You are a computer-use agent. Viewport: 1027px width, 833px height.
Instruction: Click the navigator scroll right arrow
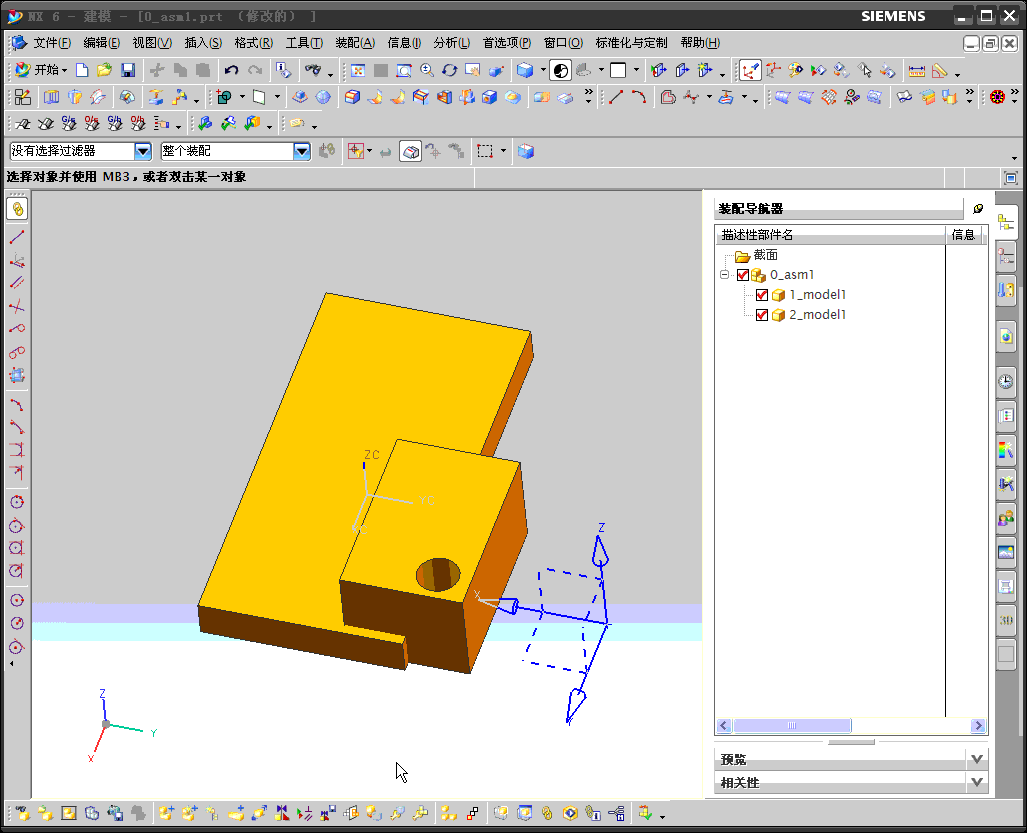pos(979,726)
